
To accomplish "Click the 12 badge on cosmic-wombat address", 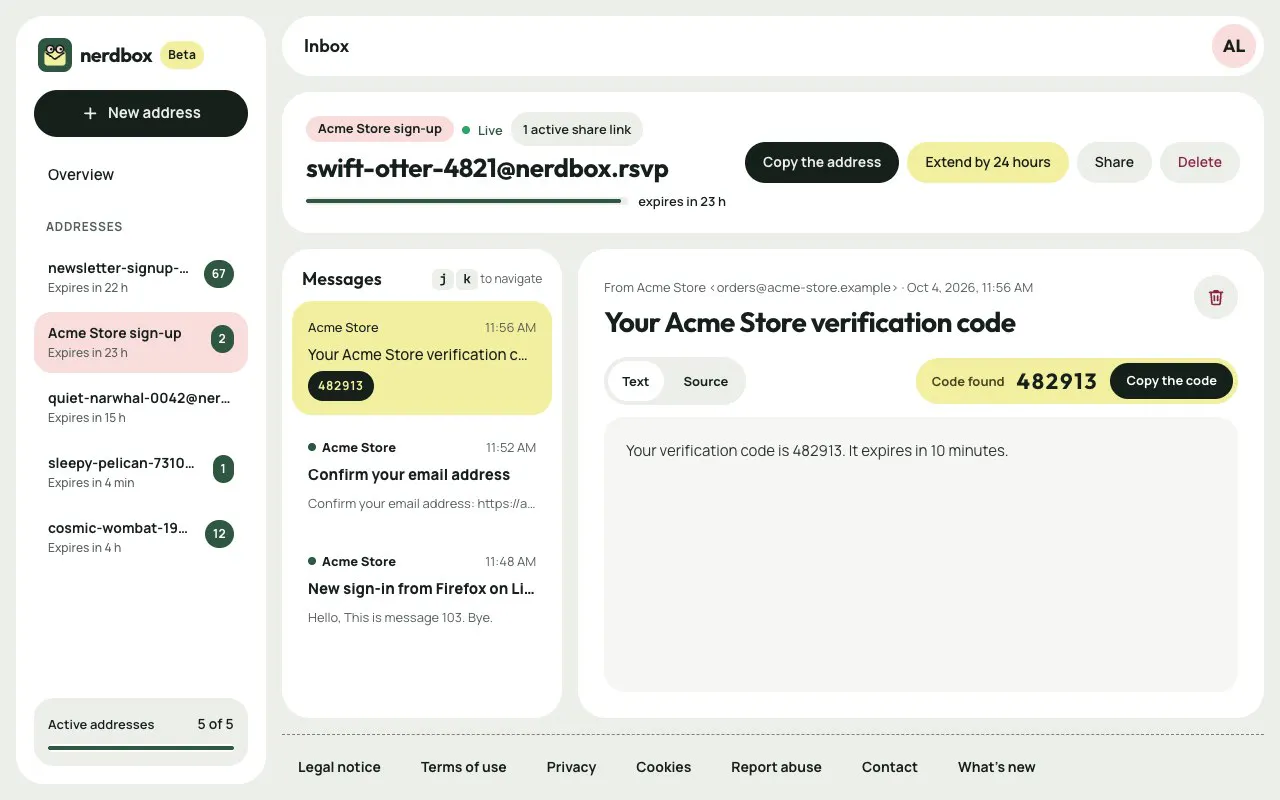I will tap(219, 534).
